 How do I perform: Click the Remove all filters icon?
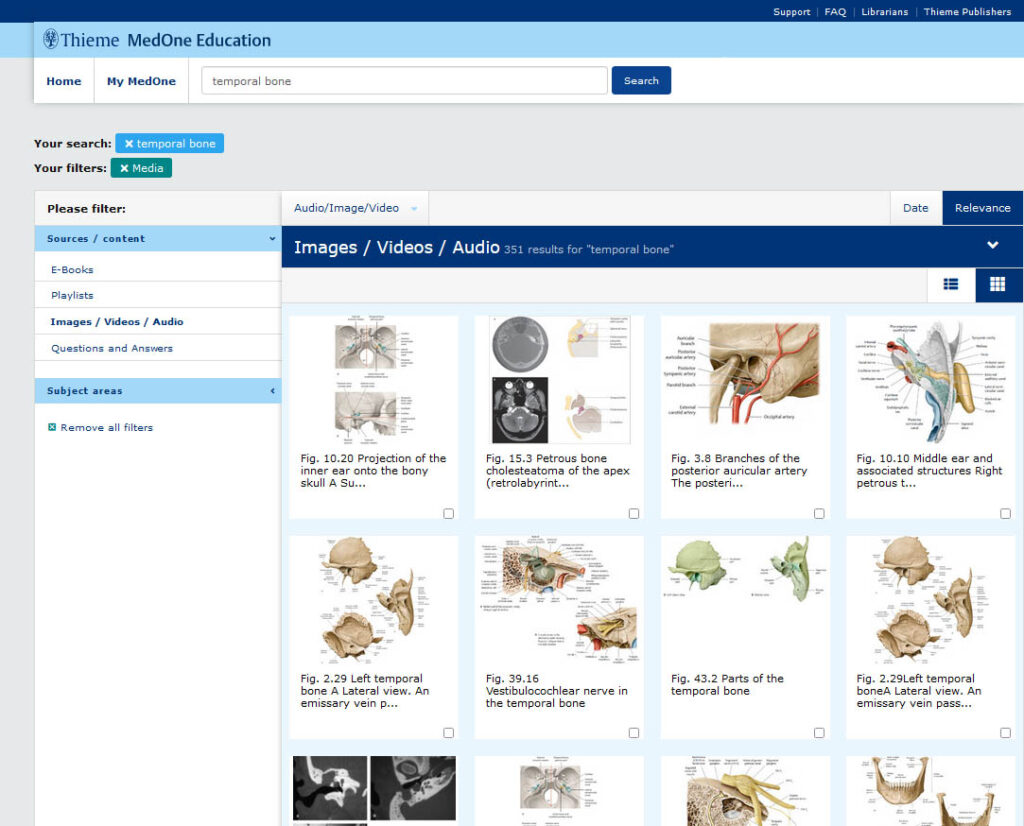click(52, 427)
